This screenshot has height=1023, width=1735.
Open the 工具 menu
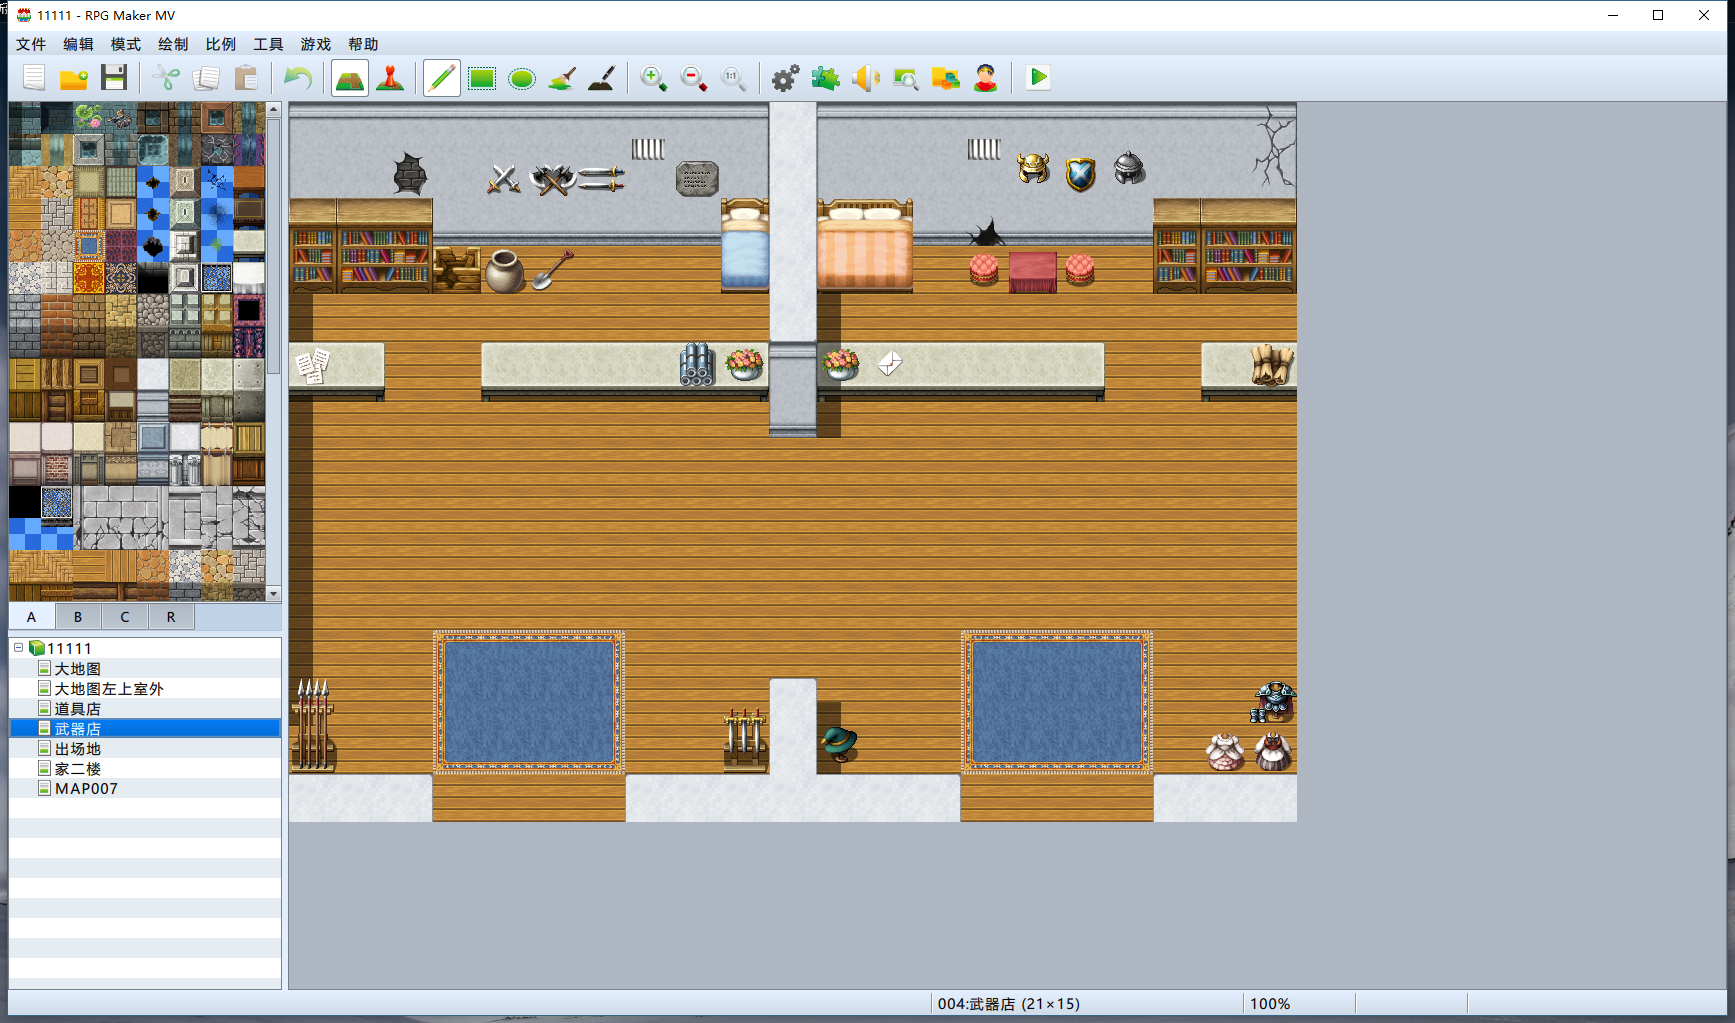[x=268, y=44]
